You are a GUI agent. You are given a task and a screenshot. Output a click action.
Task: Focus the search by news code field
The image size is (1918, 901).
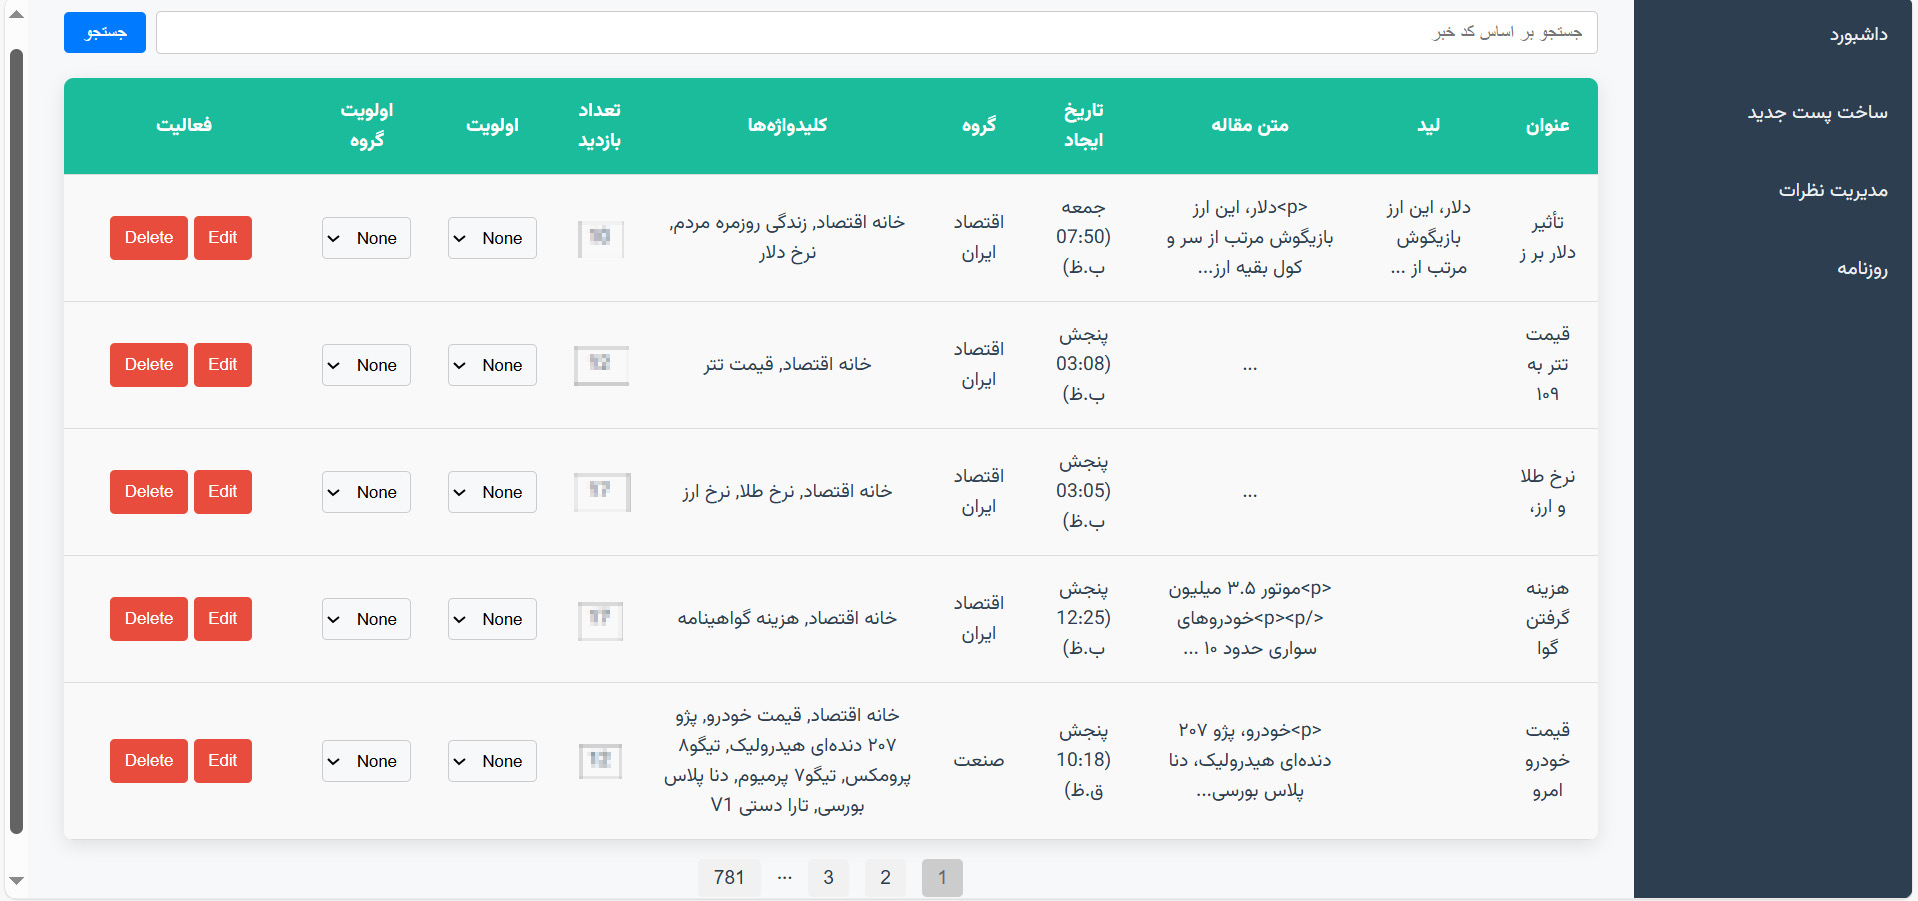pyautogui.click(x=876, y=33)
